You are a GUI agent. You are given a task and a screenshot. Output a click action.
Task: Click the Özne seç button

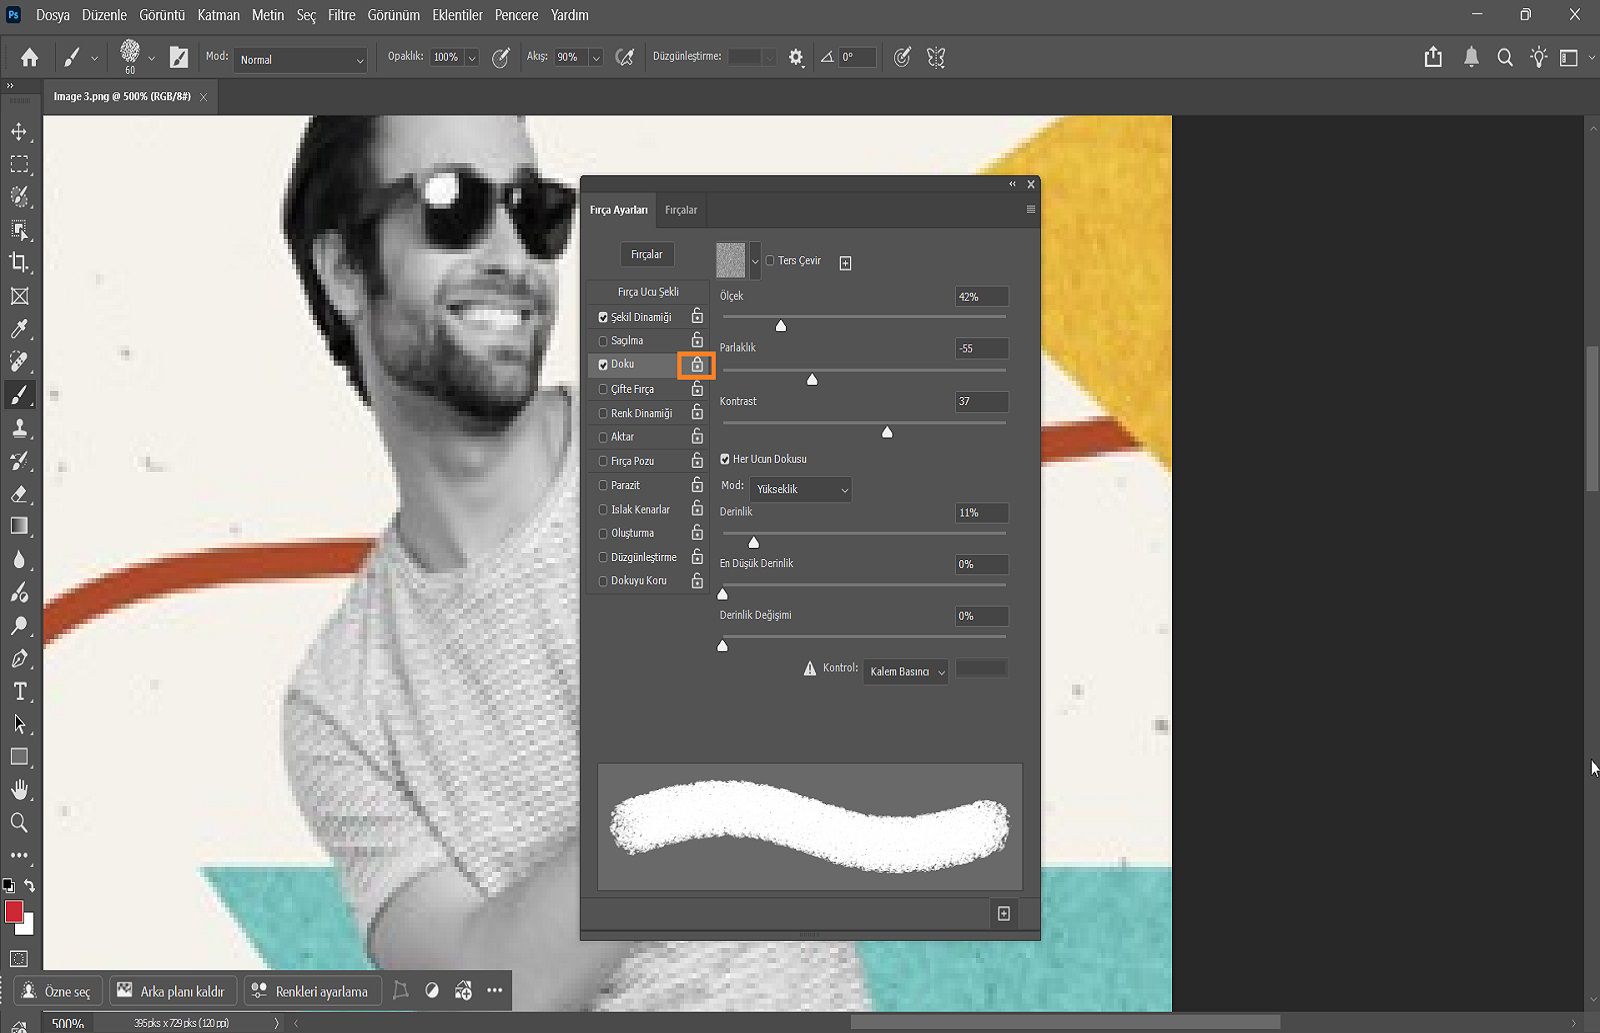(57, 990)
